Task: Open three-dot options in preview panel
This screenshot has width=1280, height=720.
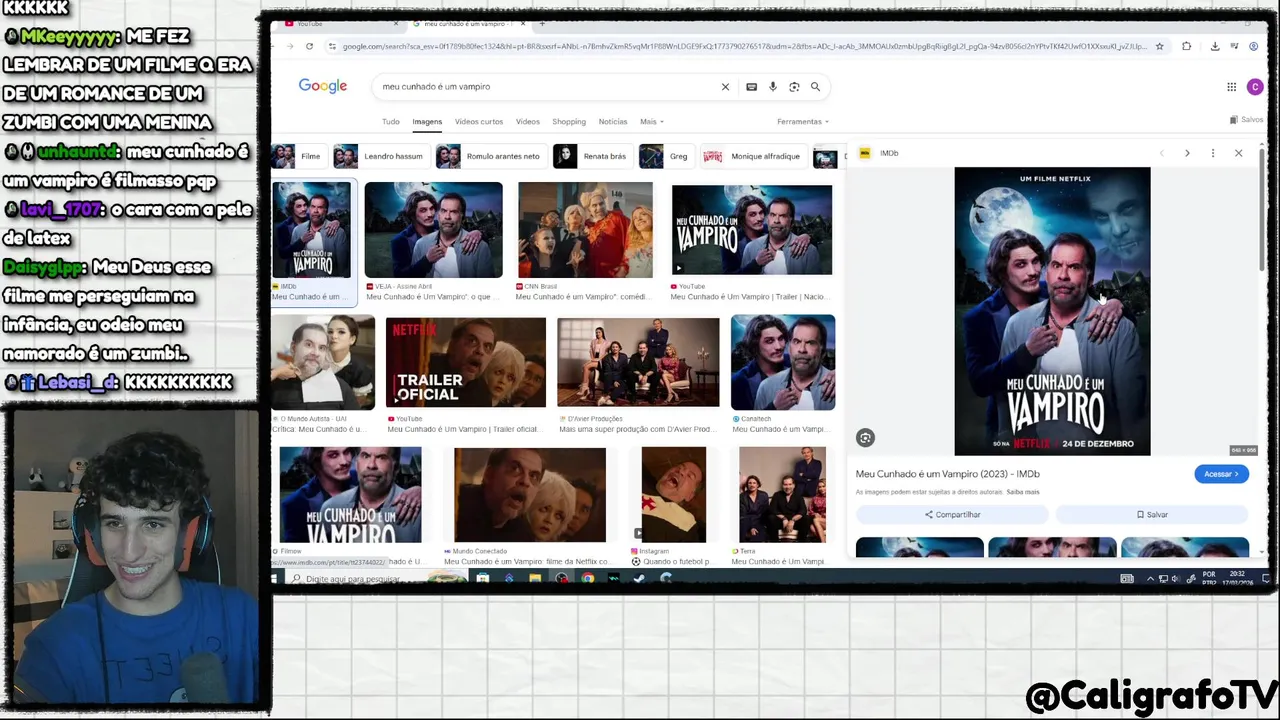Action: [1212, 153]
